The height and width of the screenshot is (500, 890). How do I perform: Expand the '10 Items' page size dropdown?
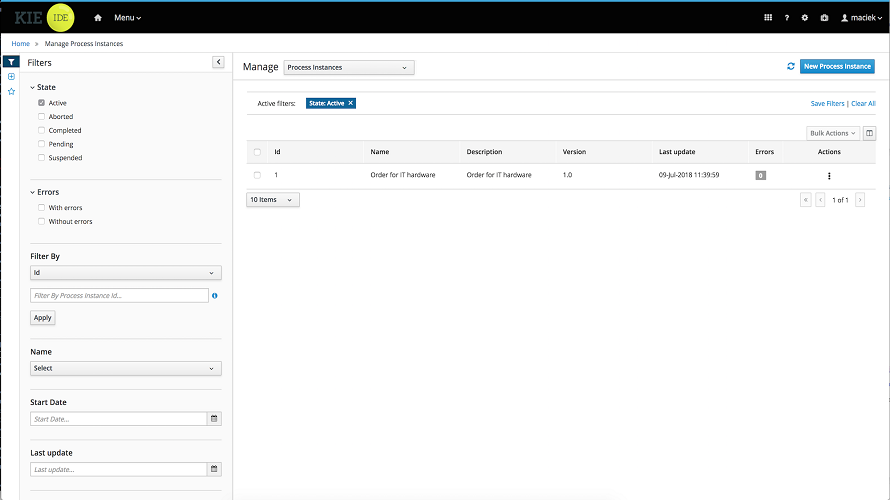pos(272,200)
